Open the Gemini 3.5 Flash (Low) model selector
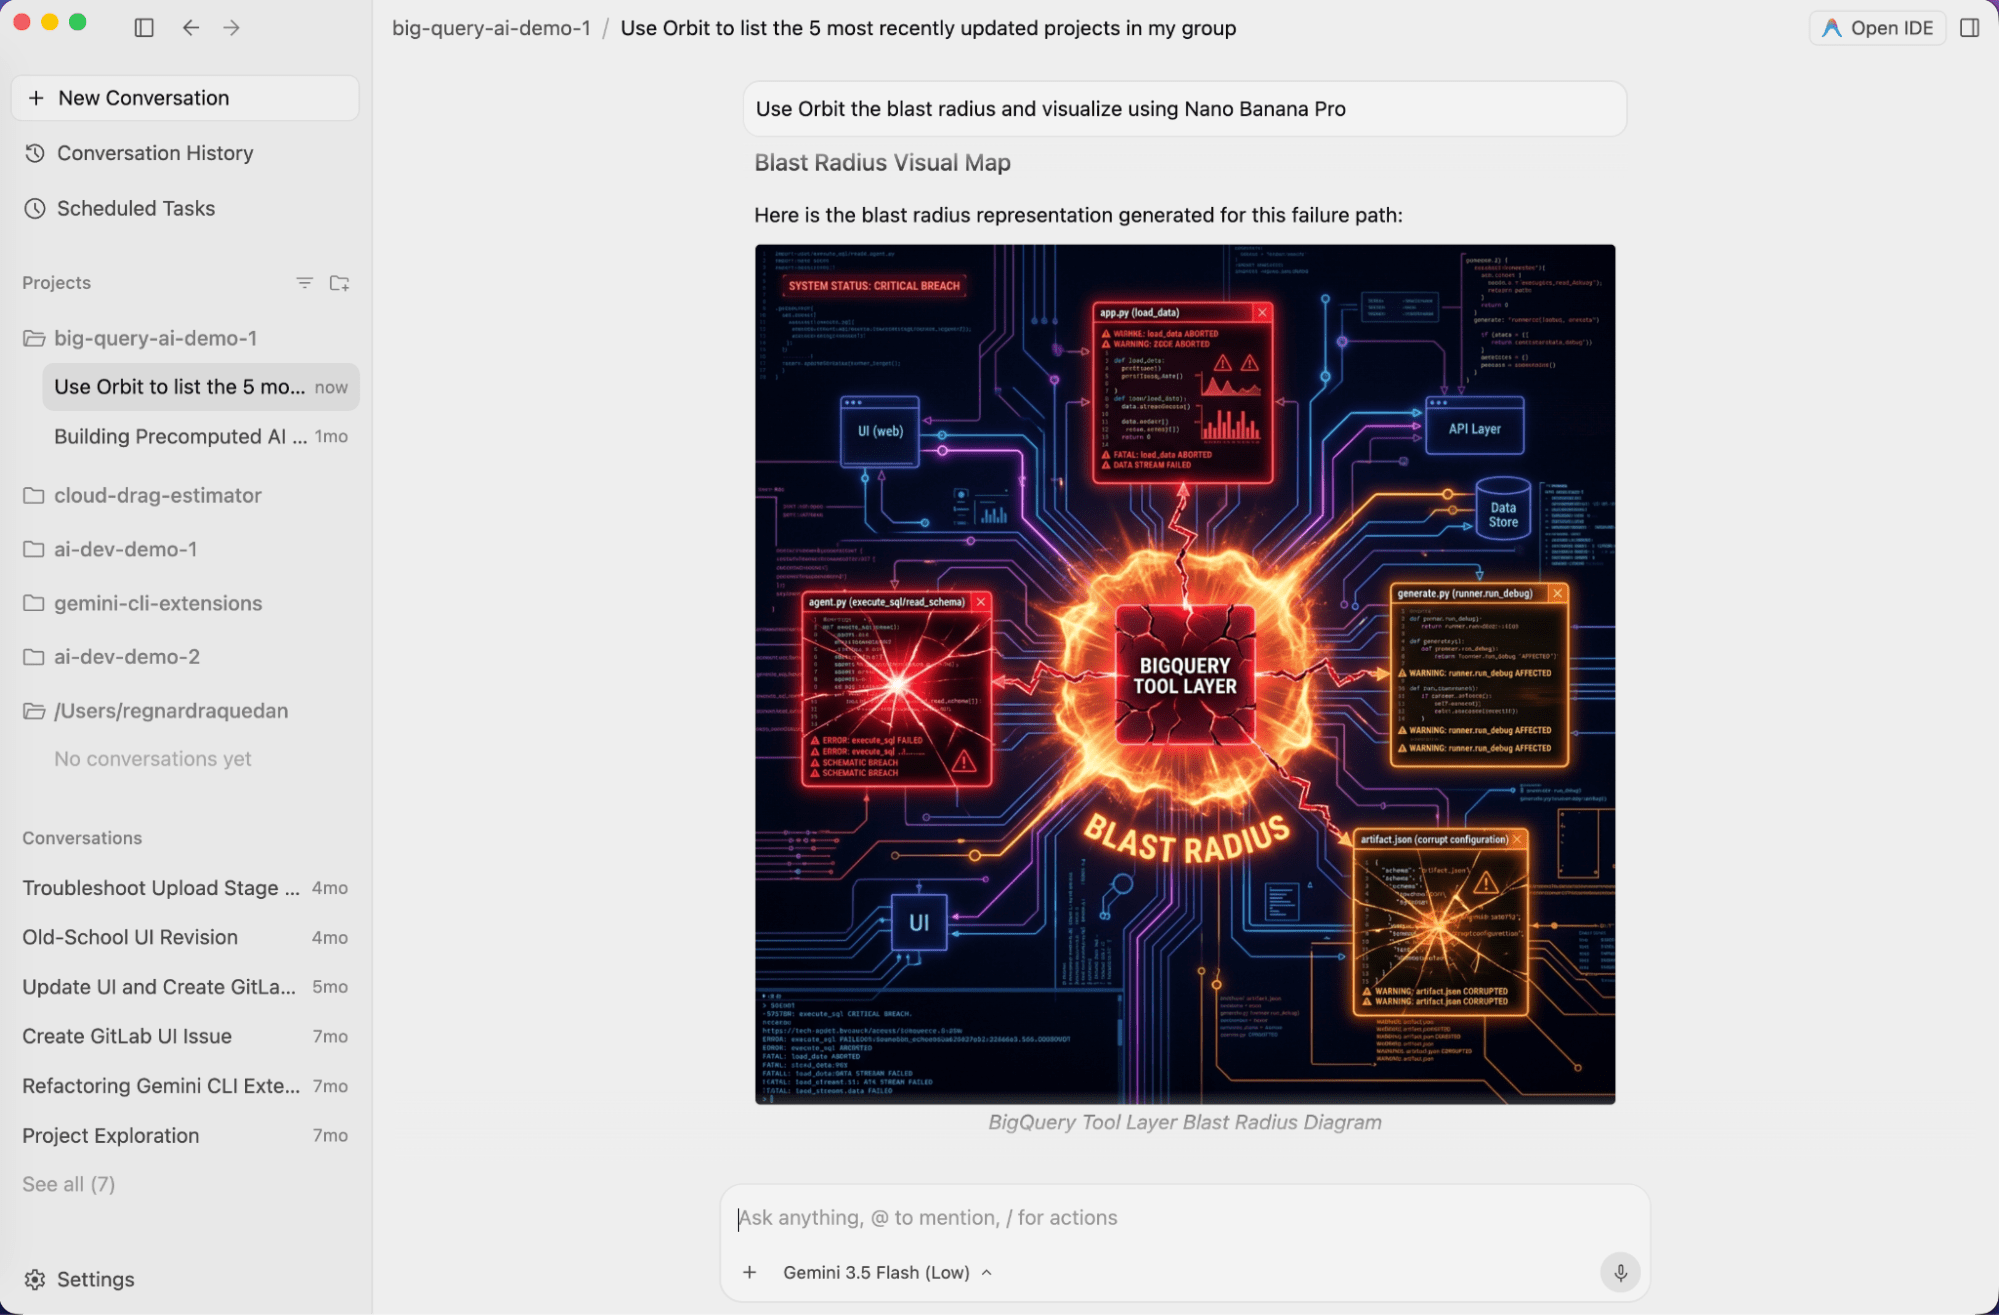The height and width of the screenshot is (1315, 1999). 887,1272
